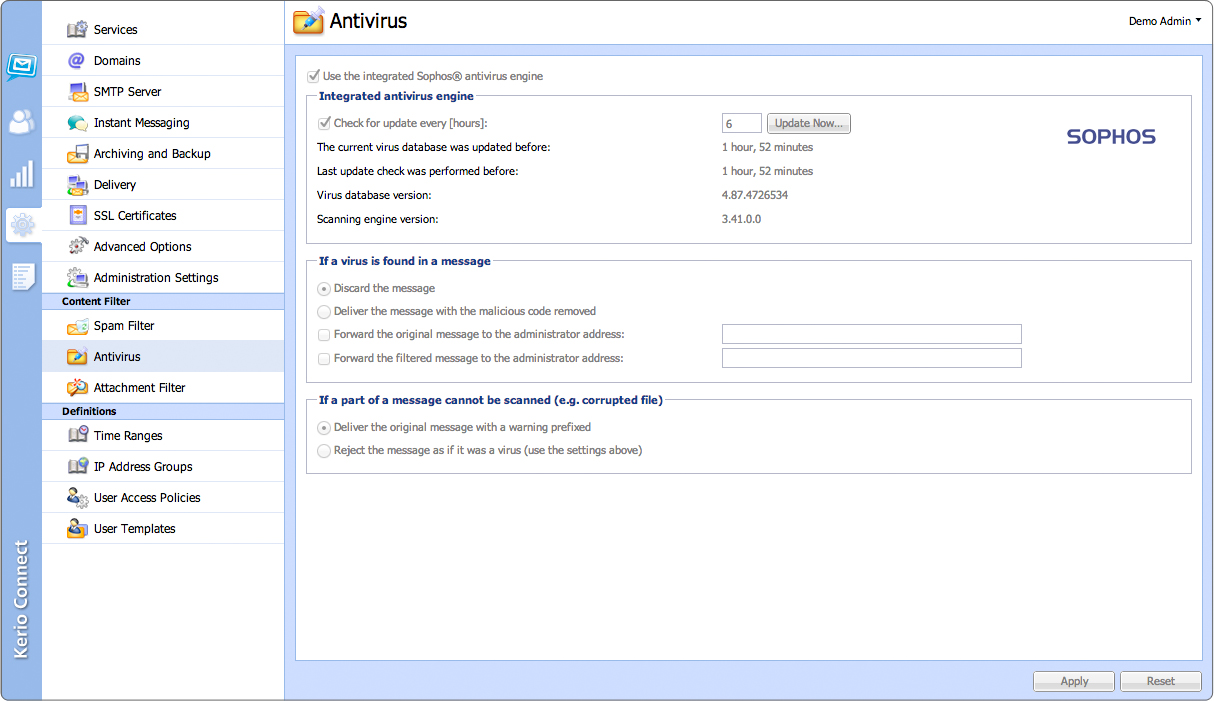This screenshot has width=1214, height=701.
Task: Open Domains settings page
Action: click(163, 61)
